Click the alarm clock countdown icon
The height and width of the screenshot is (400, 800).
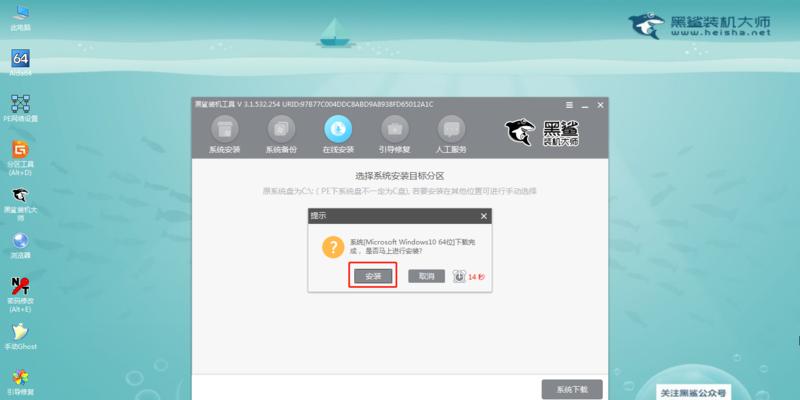(x=459, y=276)
